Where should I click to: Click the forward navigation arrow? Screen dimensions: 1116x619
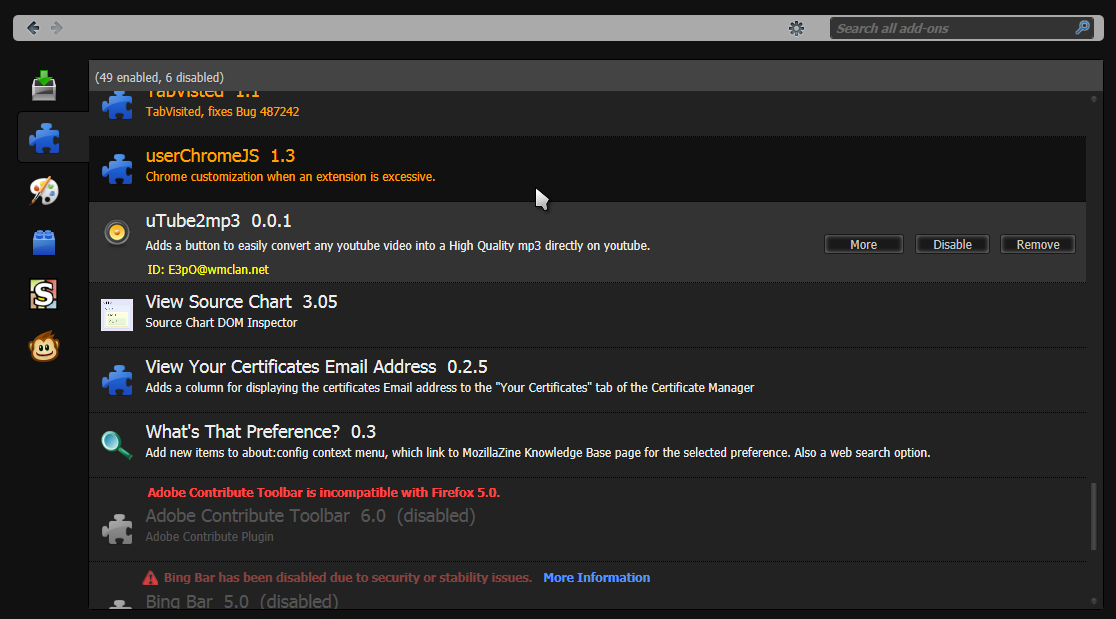click(57, 27)
